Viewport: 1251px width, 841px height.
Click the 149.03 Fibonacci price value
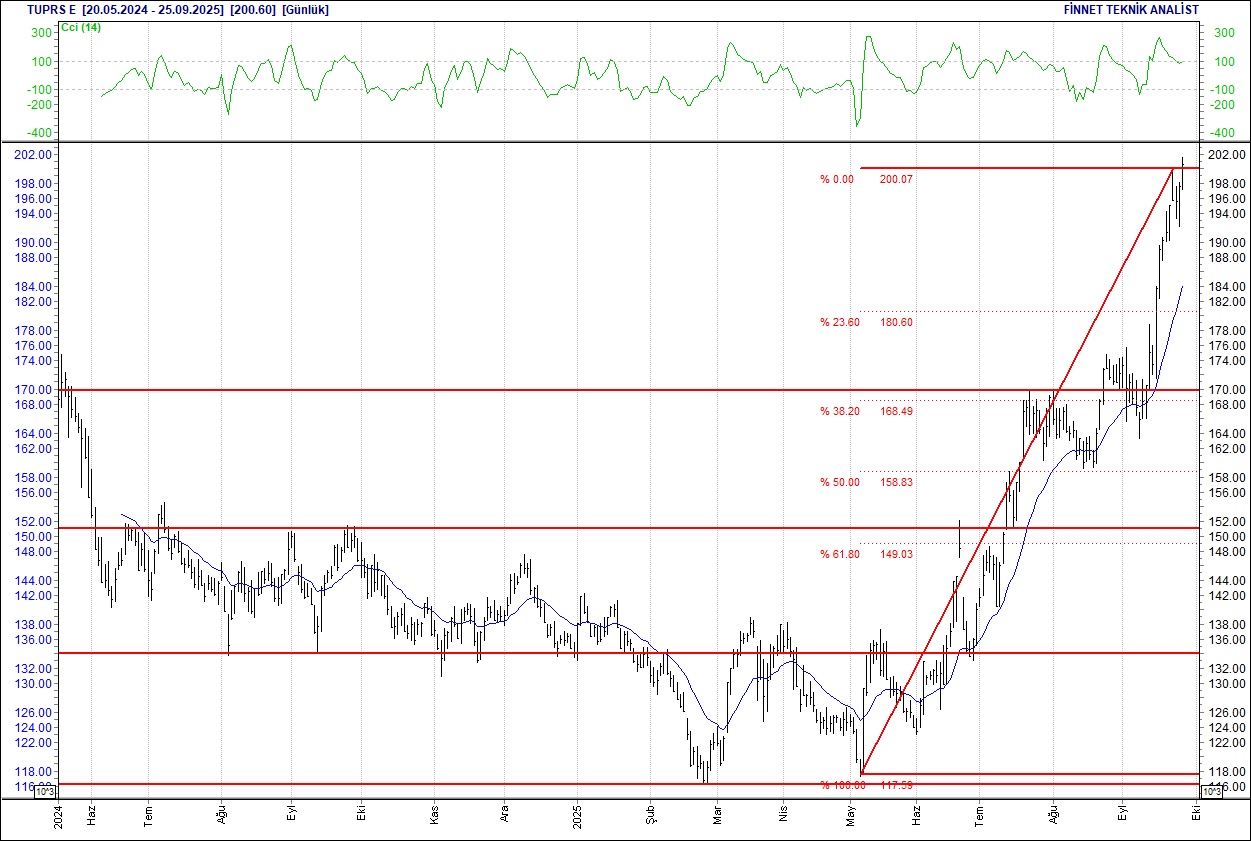[x=896, y=554]
